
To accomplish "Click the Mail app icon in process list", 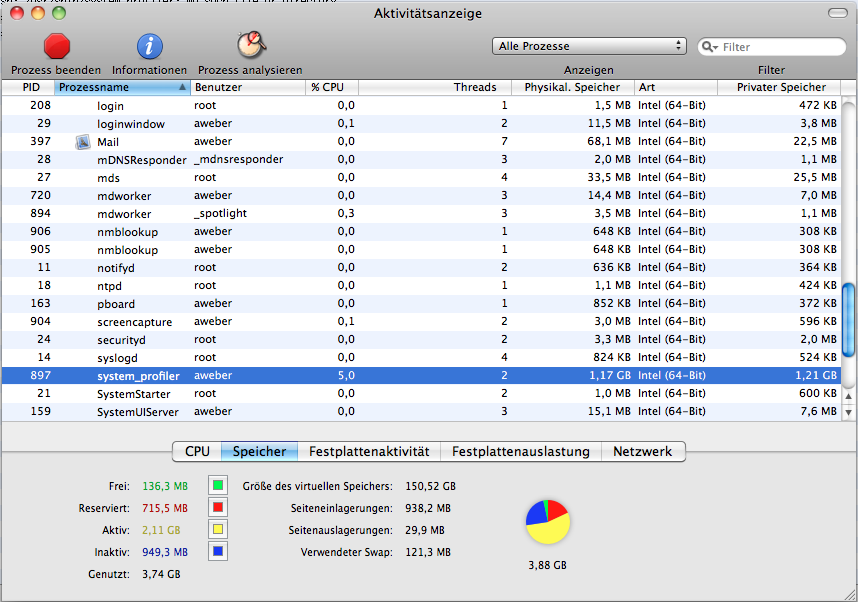I will click(x=84, y=142).
